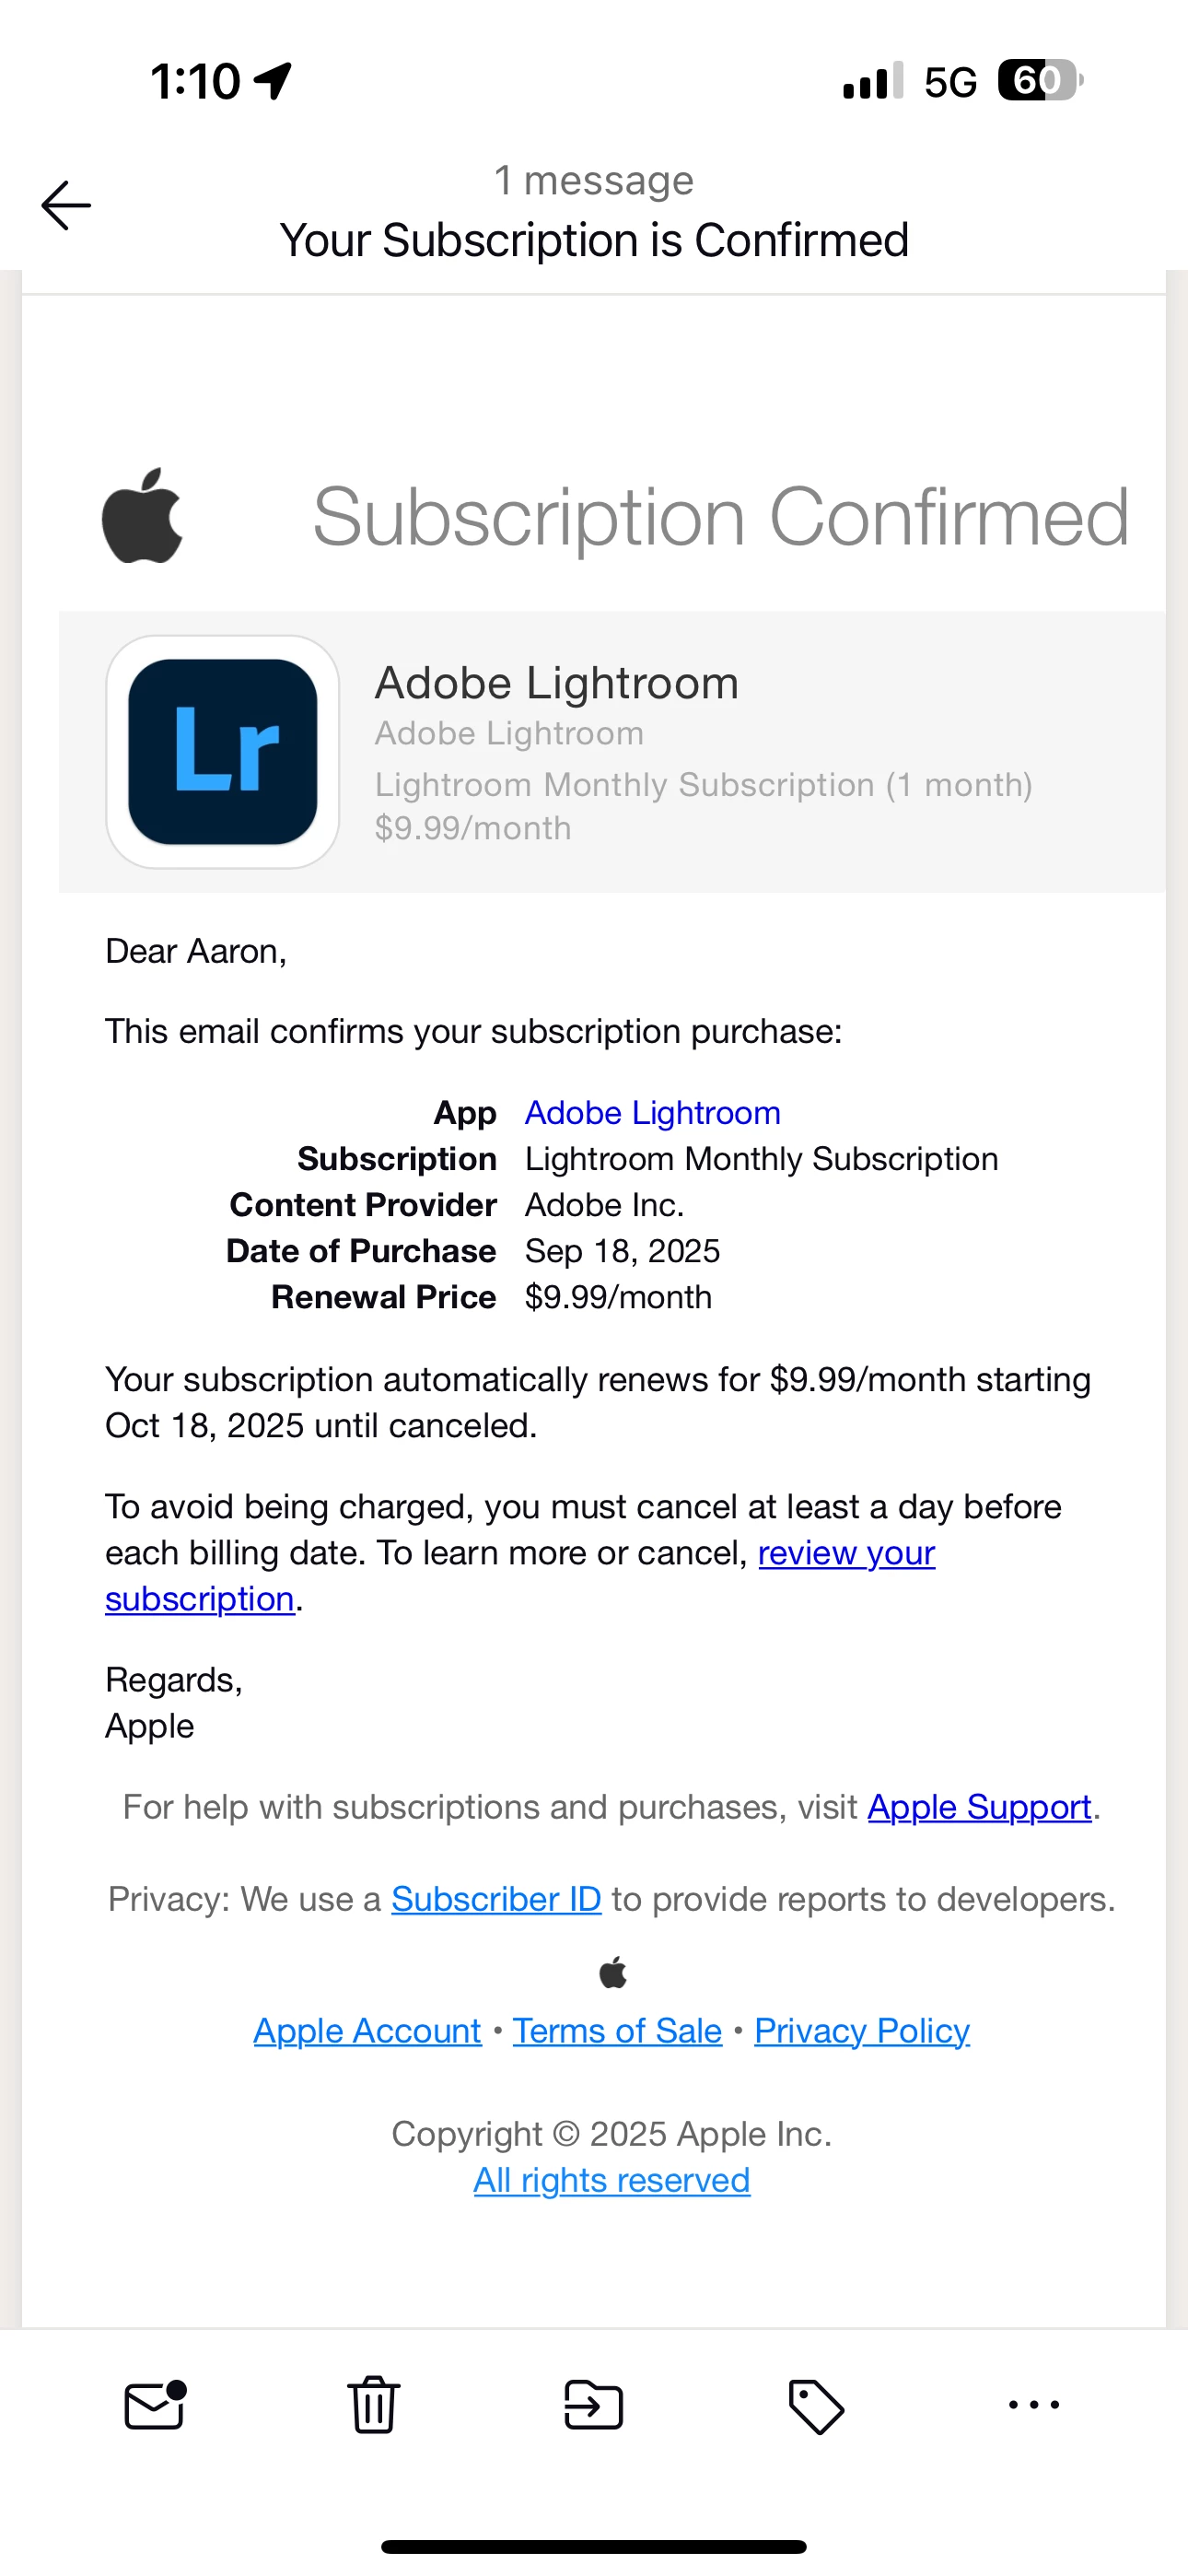The height and width of the screenshot is (2576, 1188).
Task: Tap the label tag icon
Action: tap(816, 2405)
